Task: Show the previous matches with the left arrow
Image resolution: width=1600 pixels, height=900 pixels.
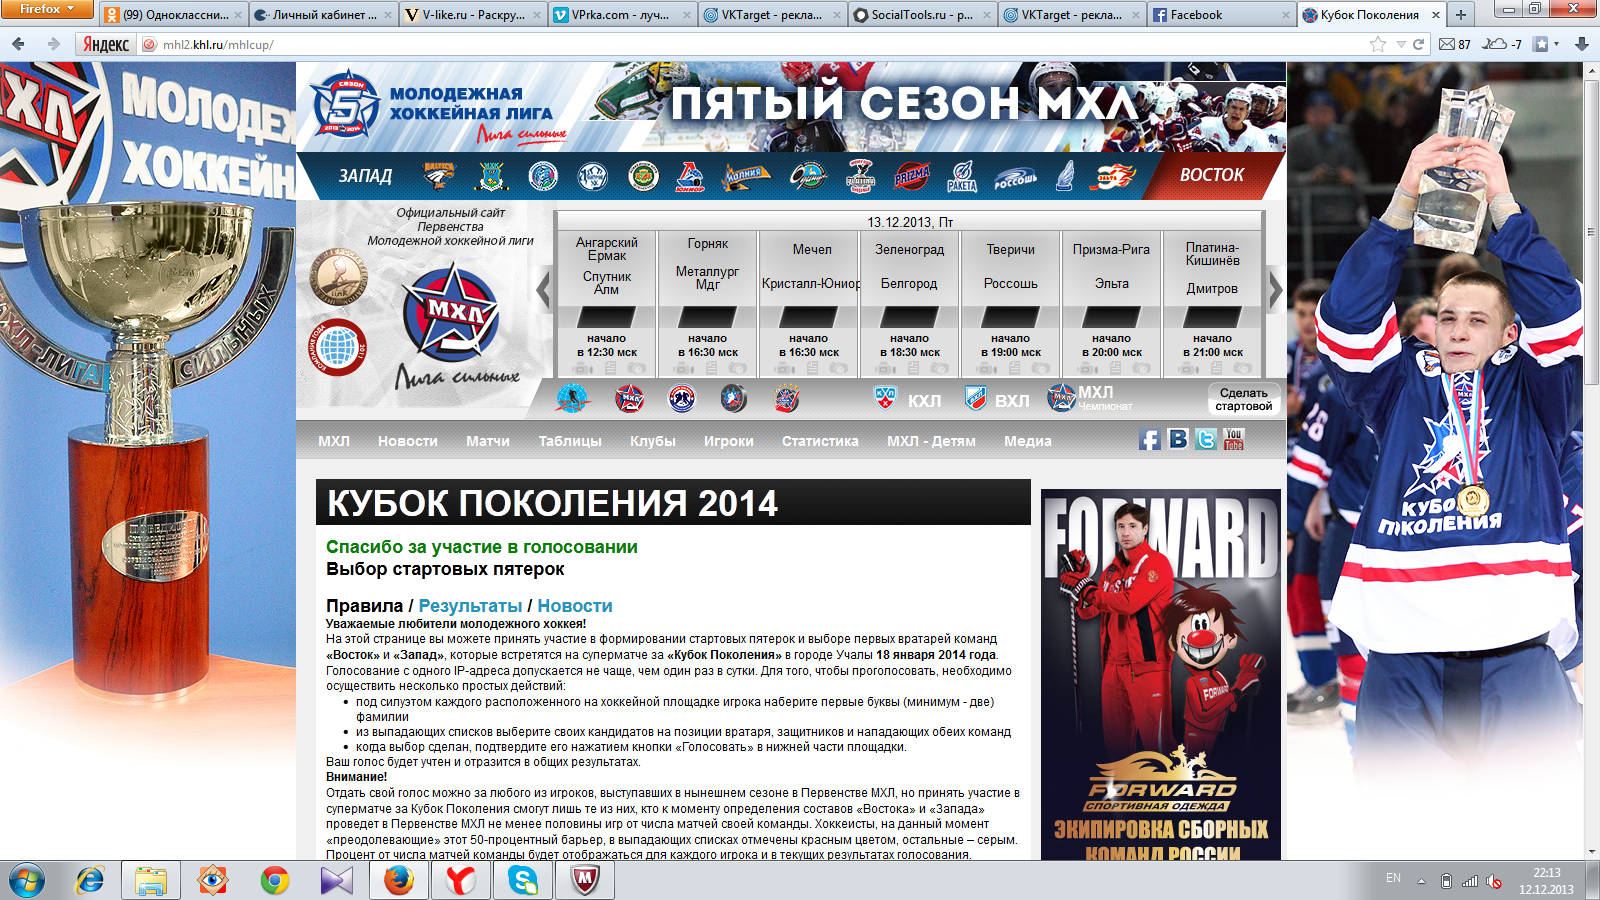Action: (544, 290)
